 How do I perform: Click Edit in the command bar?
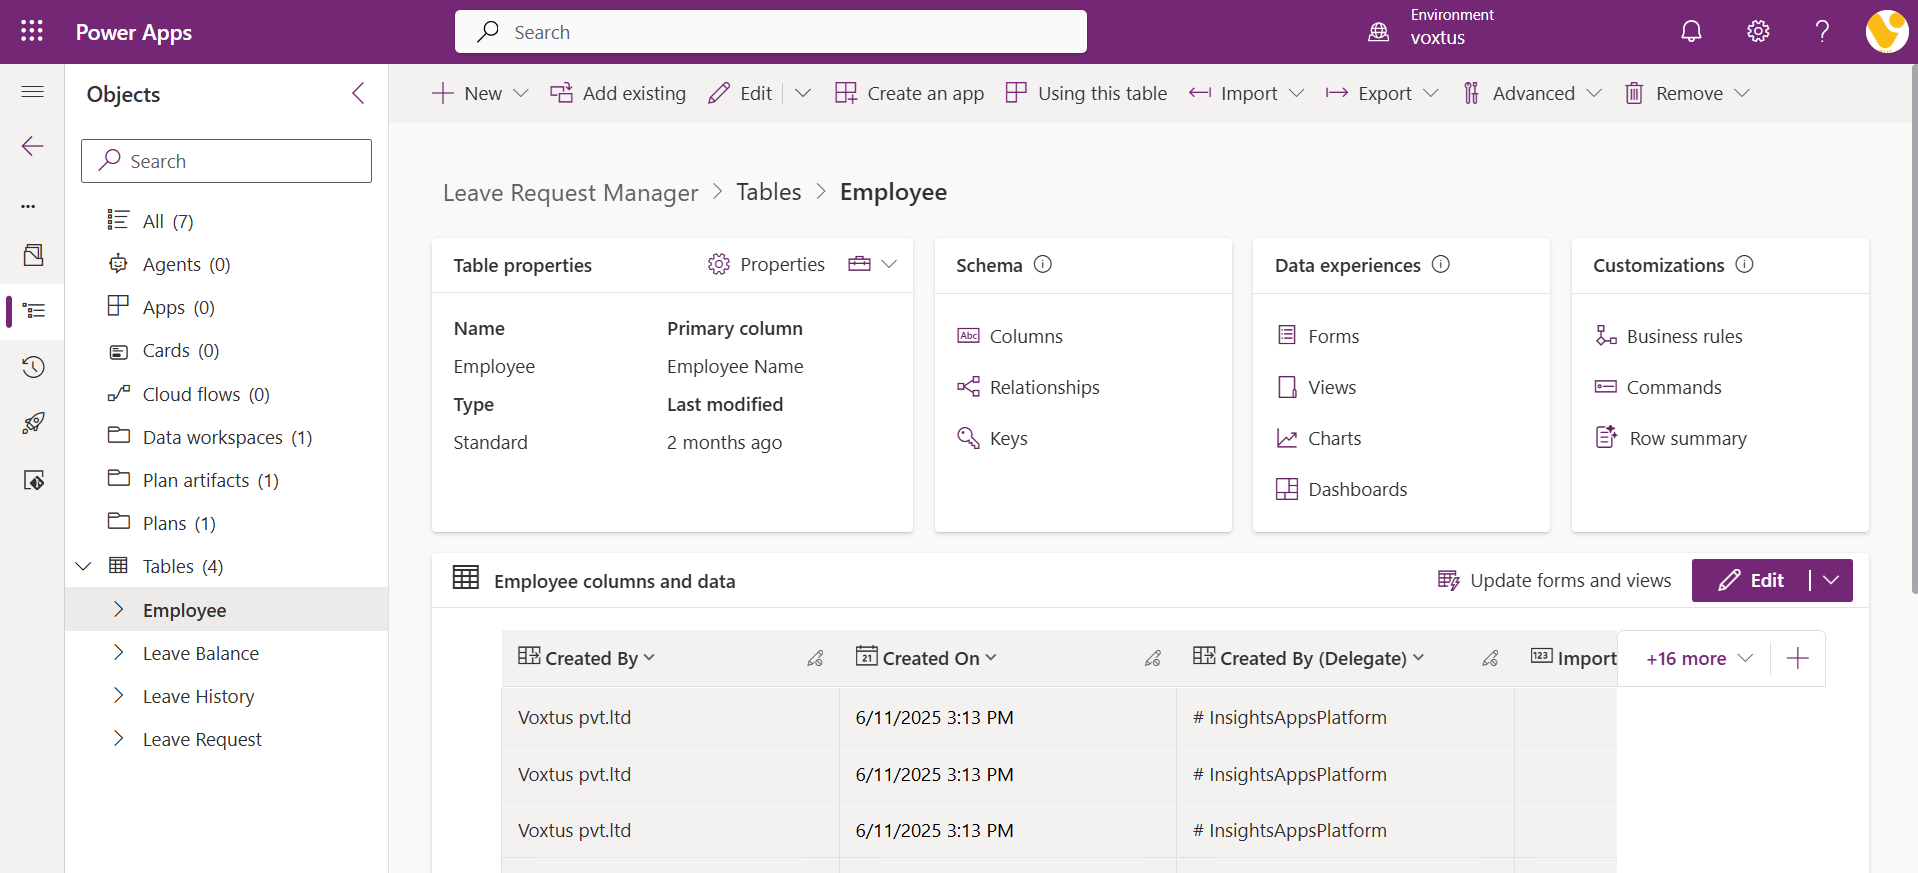click(x=740, y=93)
